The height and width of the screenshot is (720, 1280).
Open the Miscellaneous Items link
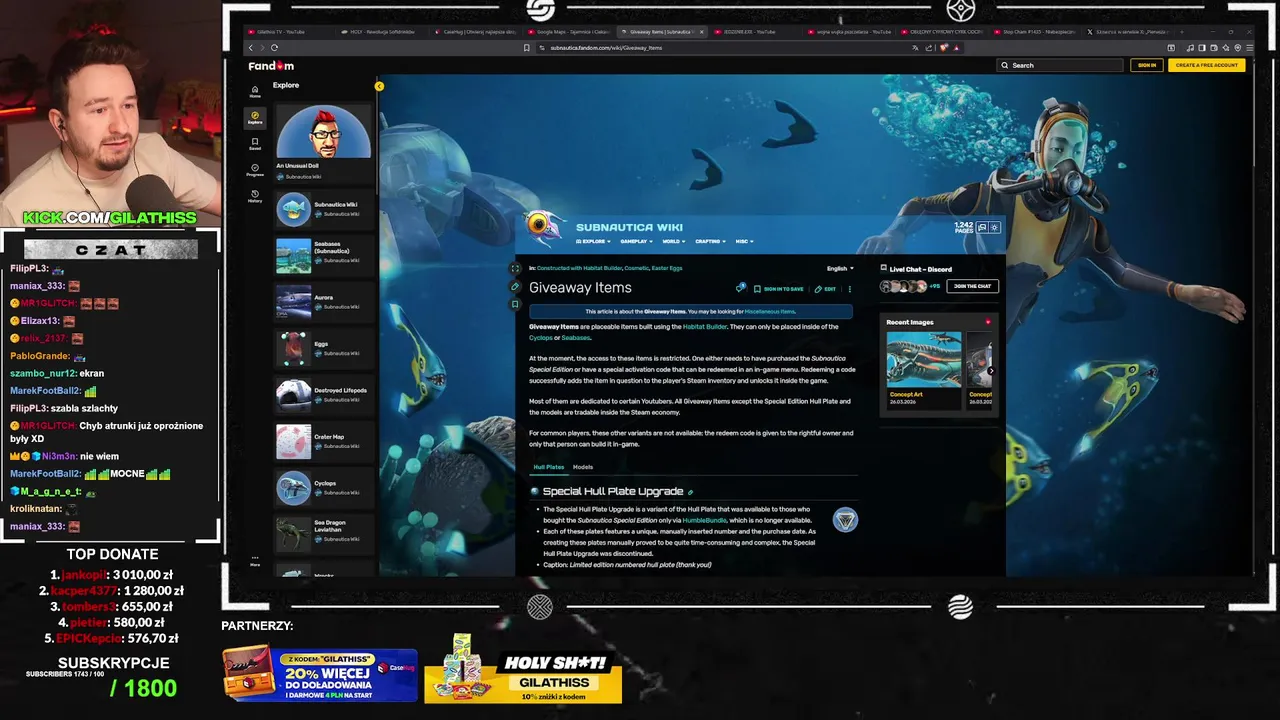769,312
